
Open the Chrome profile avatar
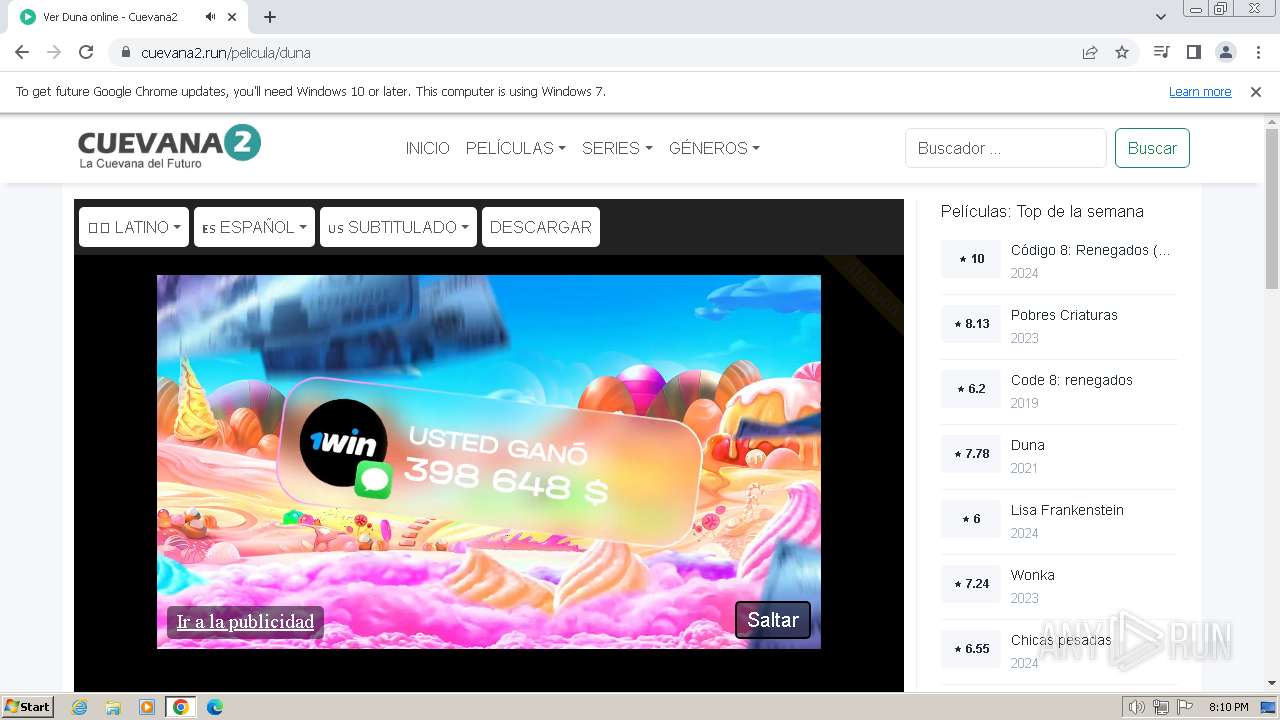point(1225,52)
